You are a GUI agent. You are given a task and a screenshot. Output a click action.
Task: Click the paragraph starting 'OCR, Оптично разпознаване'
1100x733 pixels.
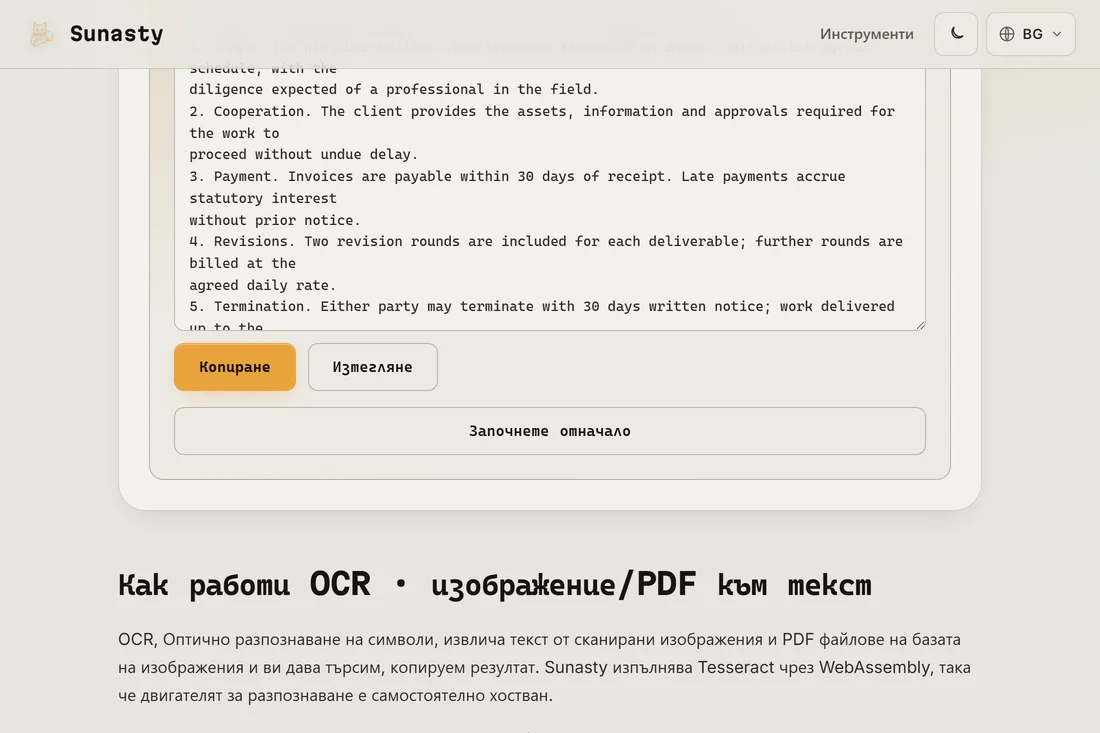tap(544, 667)
